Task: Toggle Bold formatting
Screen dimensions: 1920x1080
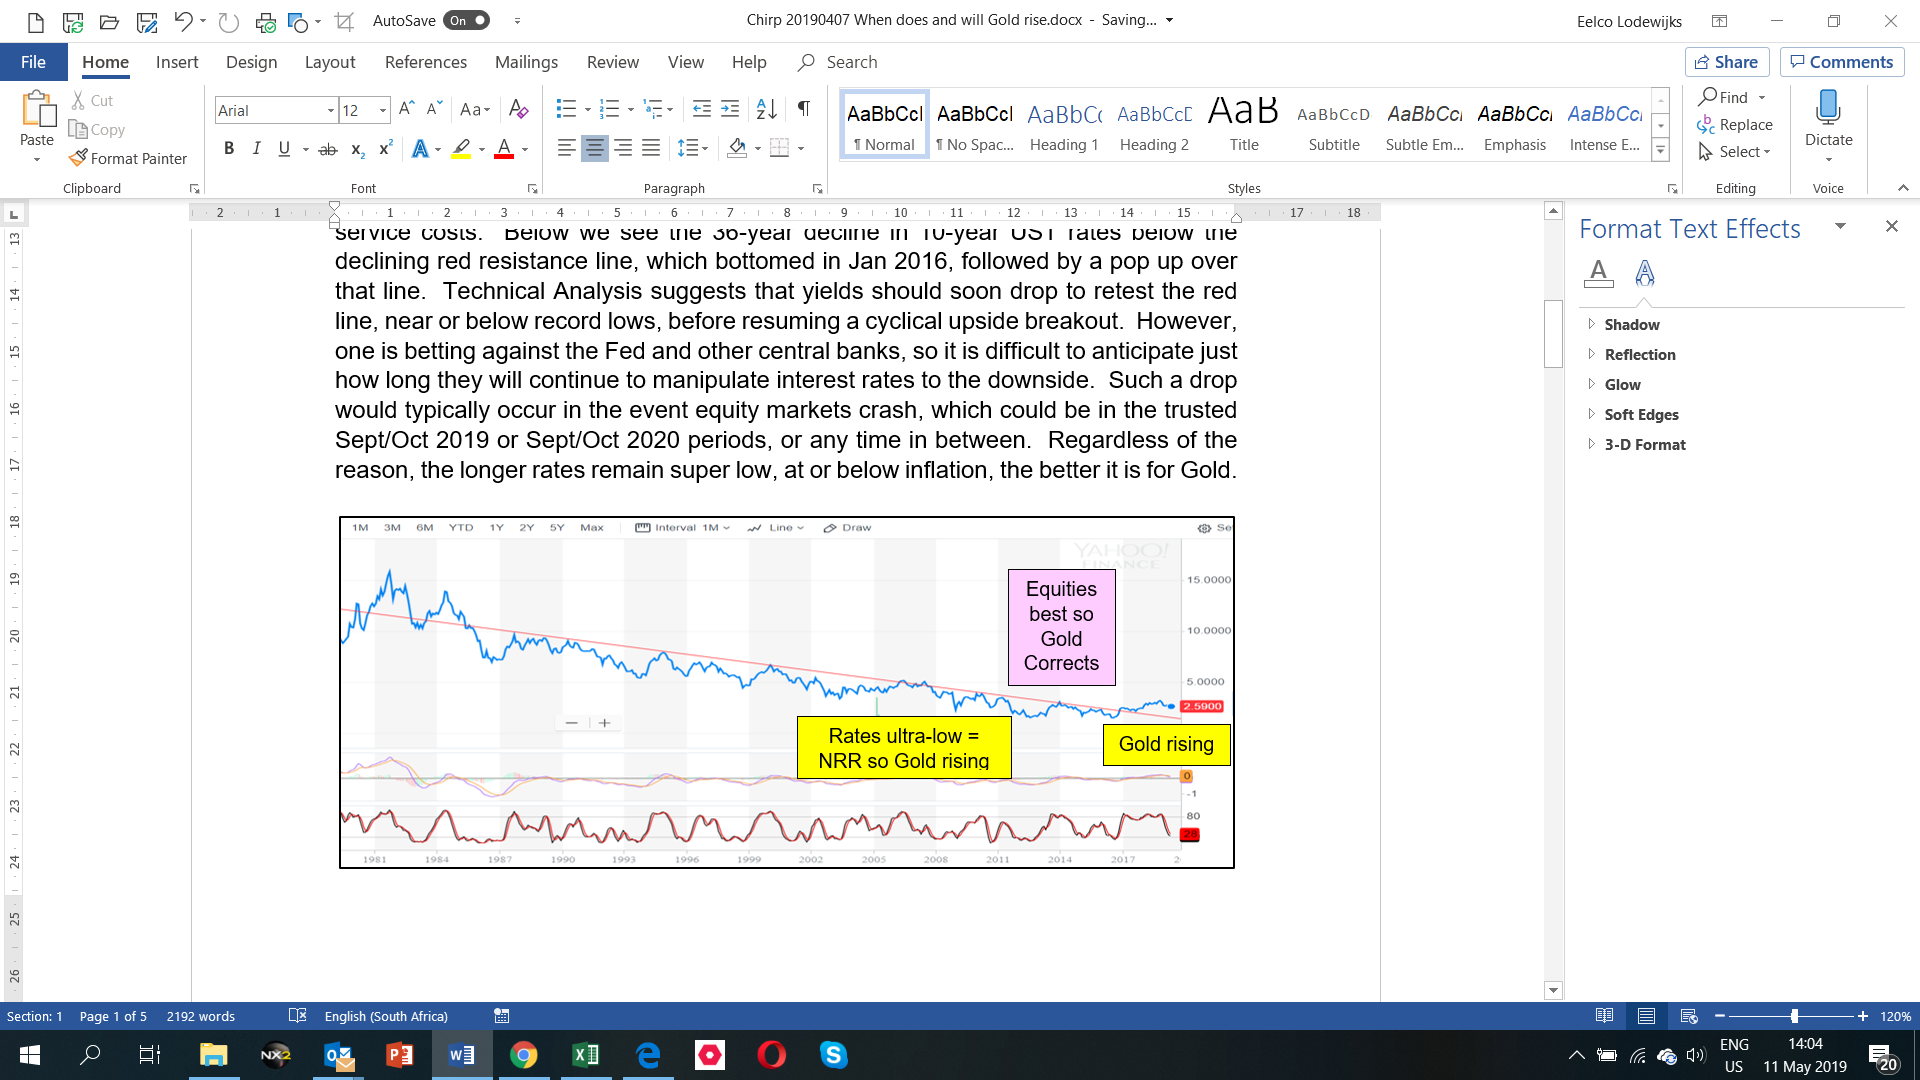Action: tap(229, 149)
